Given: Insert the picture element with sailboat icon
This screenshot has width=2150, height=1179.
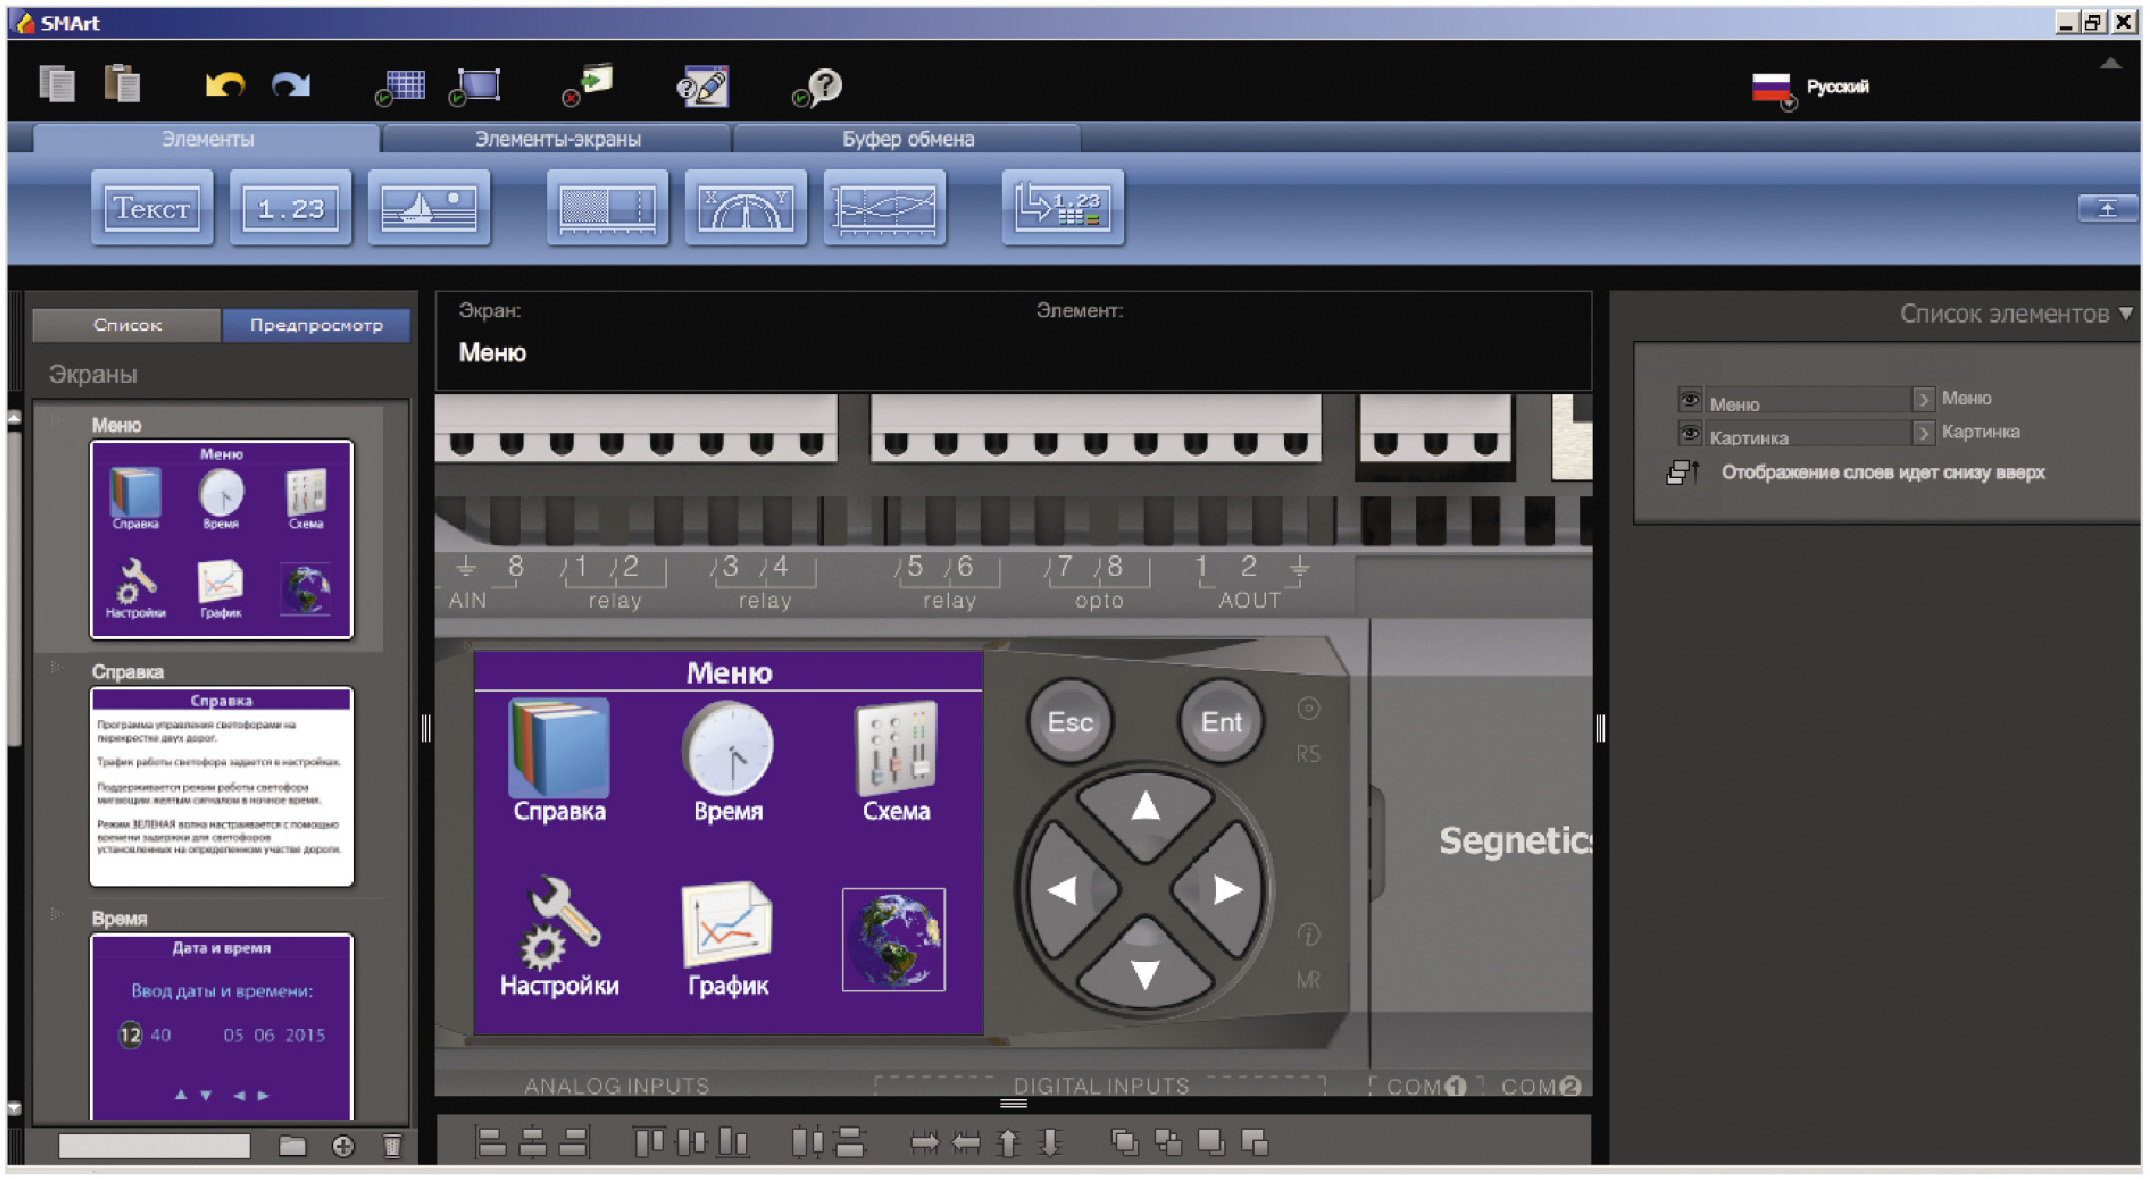Looking at the screenshot, I should point(429,208).
